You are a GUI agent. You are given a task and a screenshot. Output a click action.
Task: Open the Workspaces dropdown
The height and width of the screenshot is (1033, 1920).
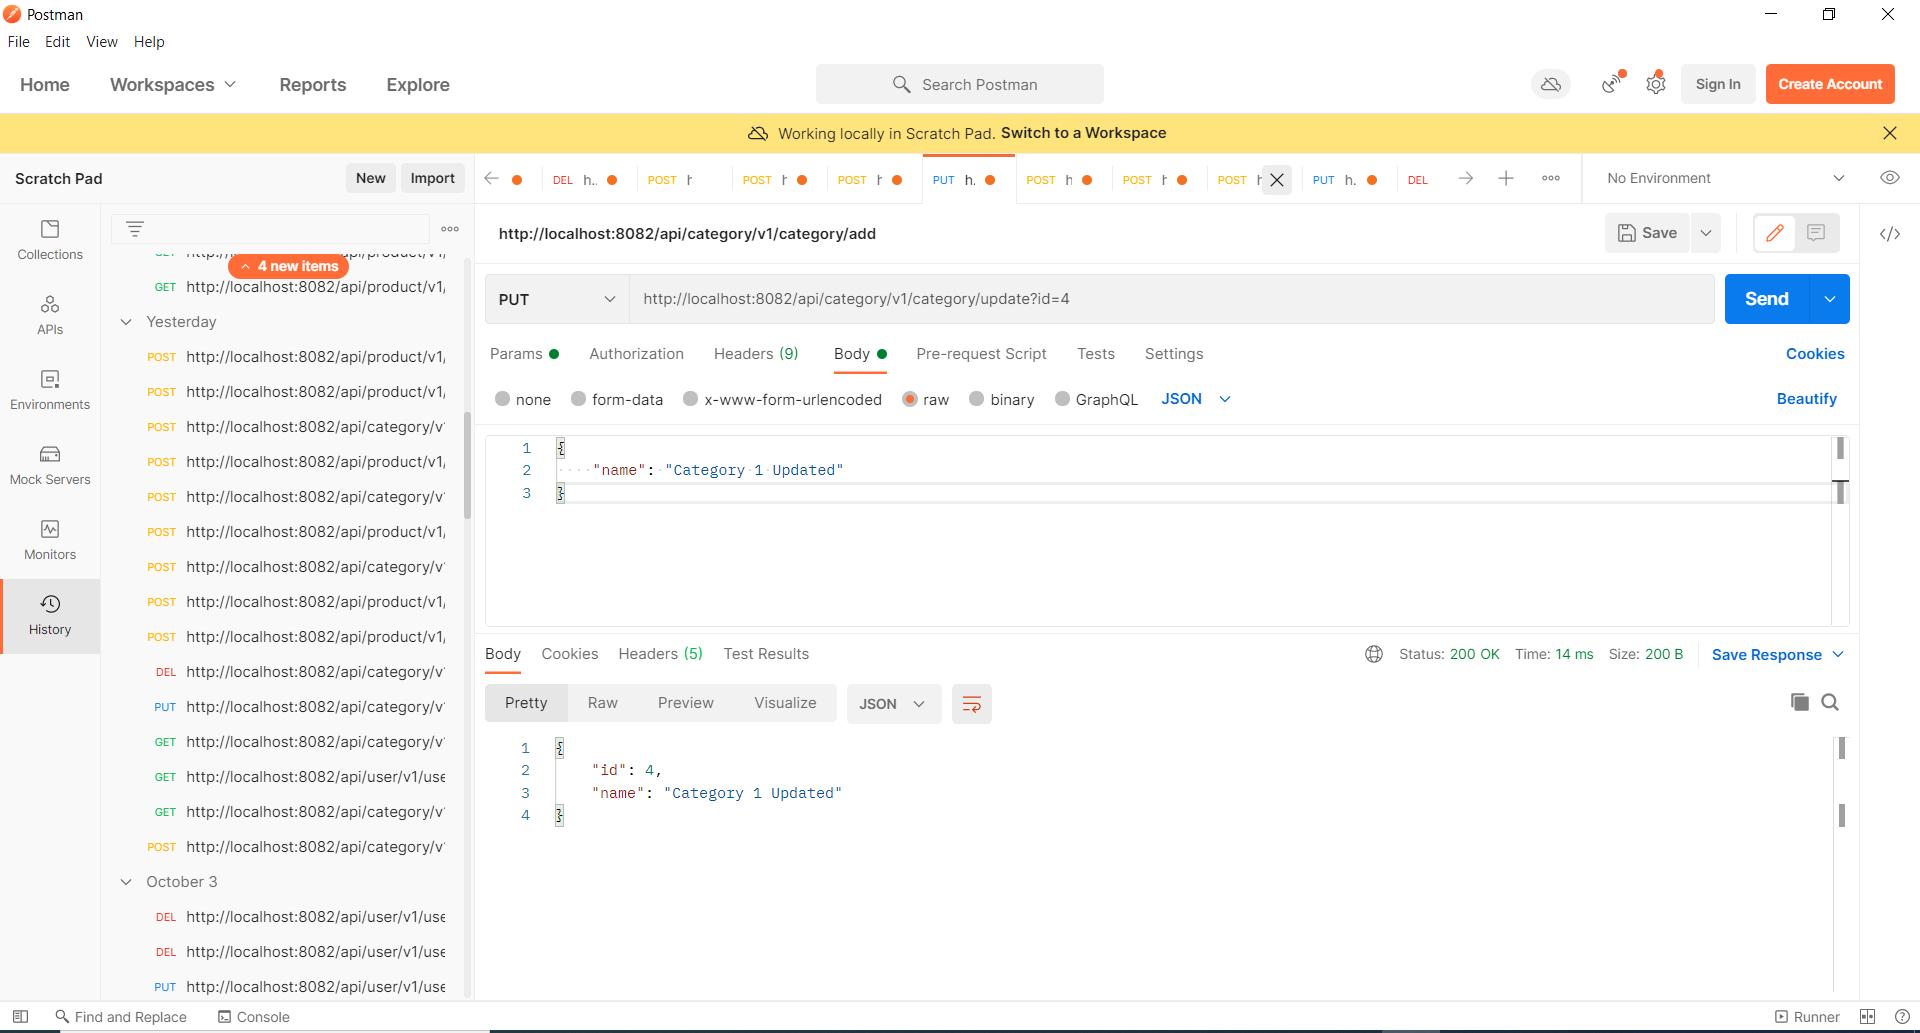173,85
